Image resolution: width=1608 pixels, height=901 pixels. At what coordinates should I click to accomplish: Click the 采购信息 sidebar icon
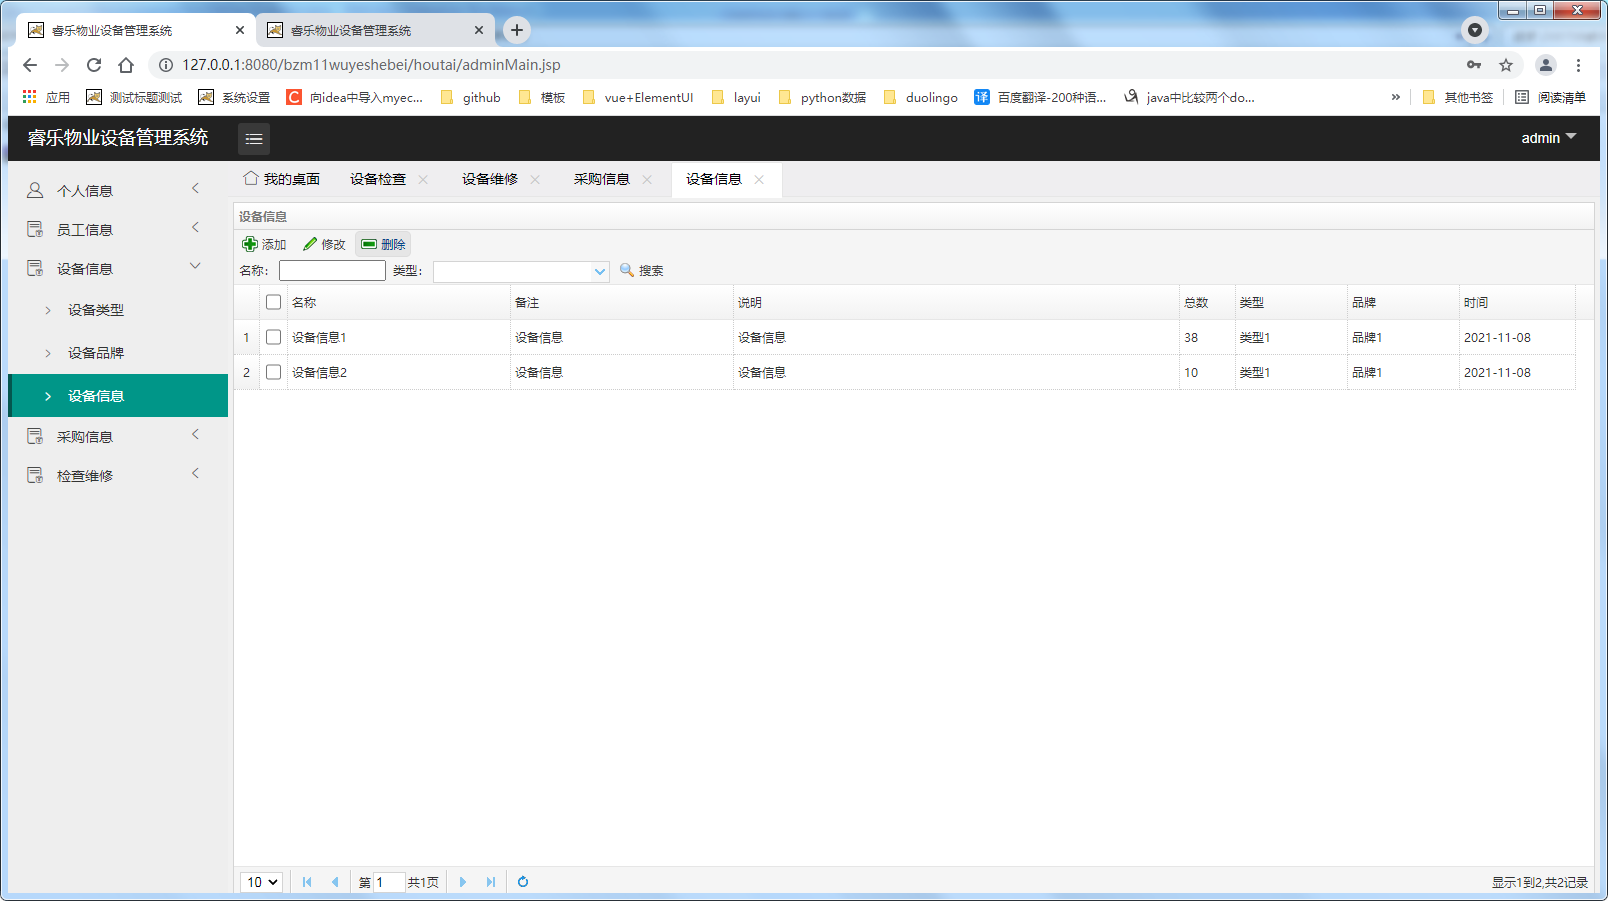coord(35,436)
